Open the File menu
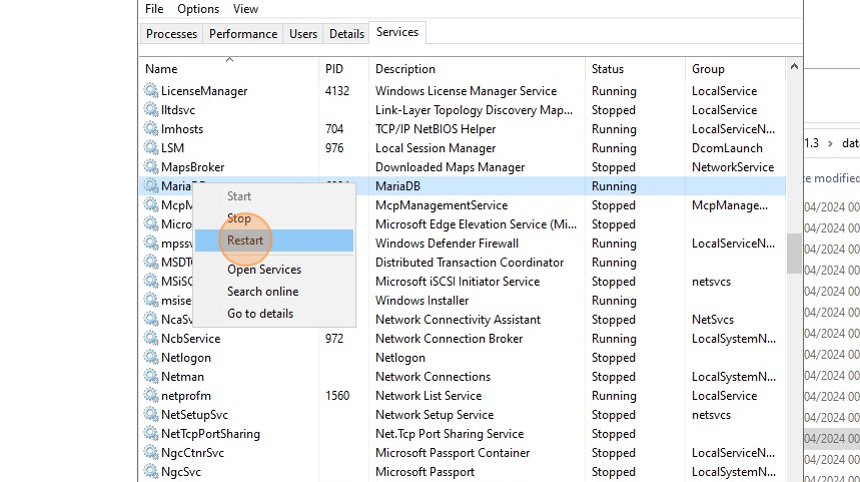Viewport: 860px width, 482px height. click(x=154, y=9)
